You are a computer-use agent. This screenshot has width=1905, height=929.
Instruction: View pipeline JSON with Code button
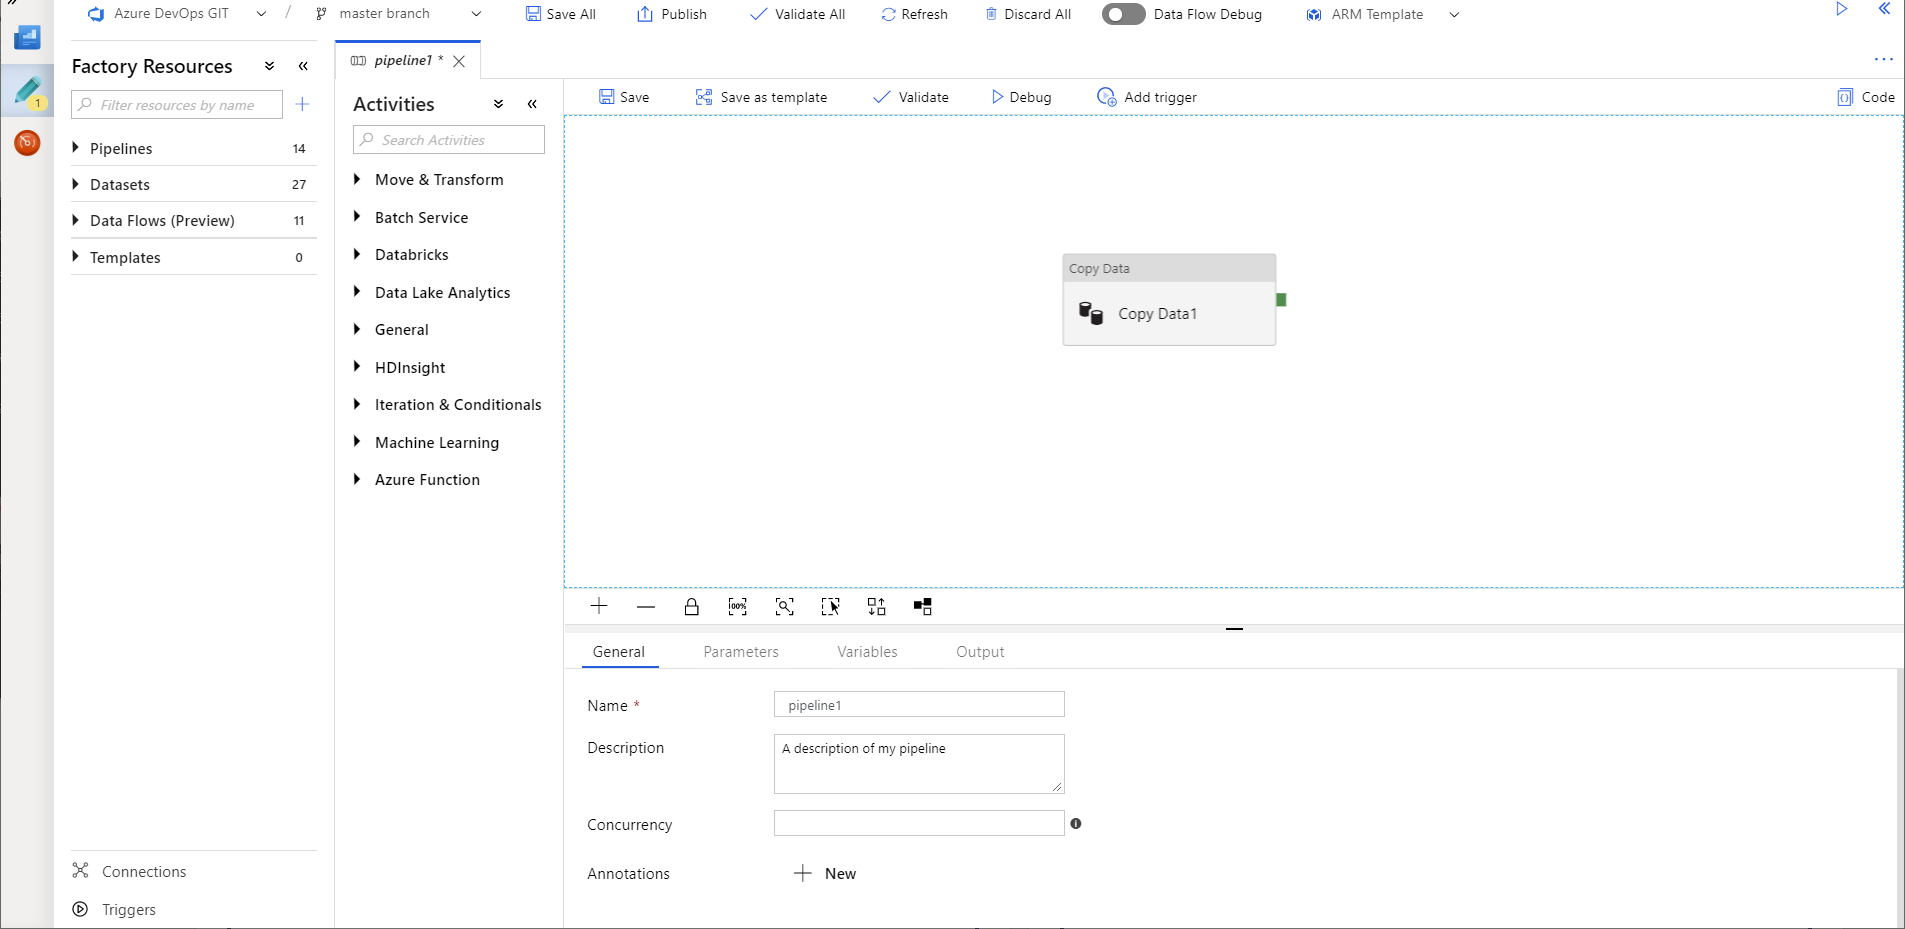click(x=1866, y=97)
